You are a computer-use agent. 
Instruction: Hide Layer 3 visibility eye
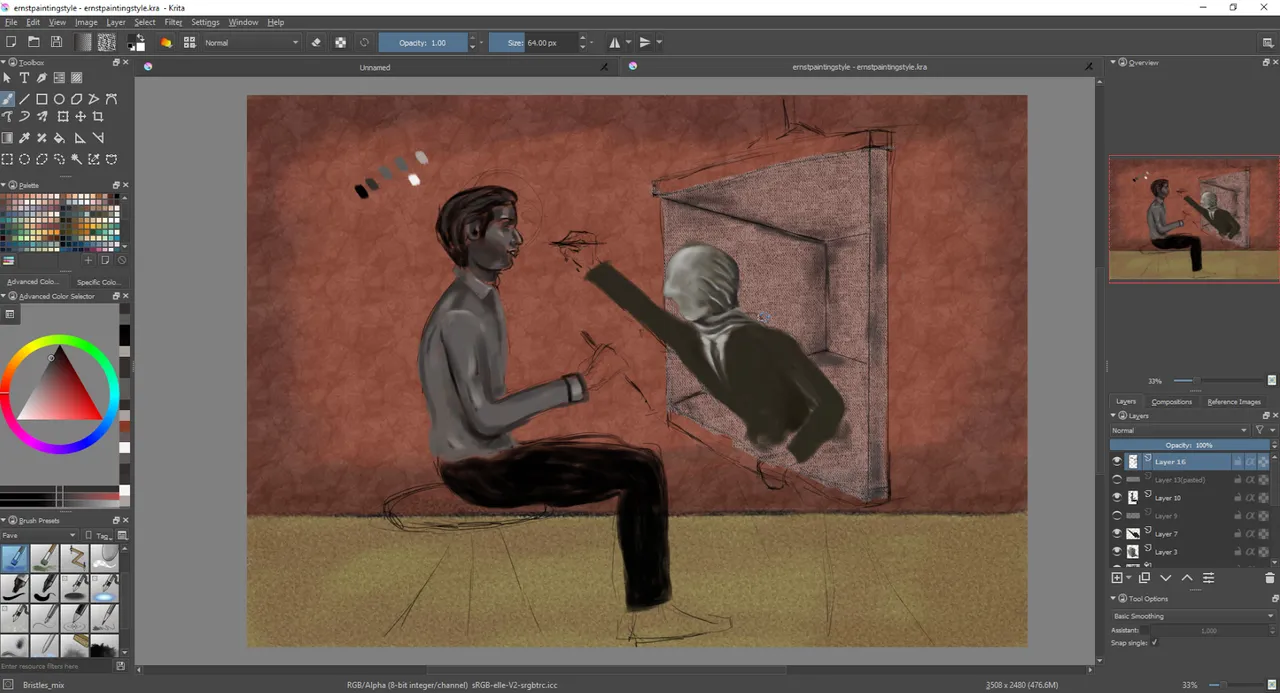pyautogui.click(x=1117, y=551)
